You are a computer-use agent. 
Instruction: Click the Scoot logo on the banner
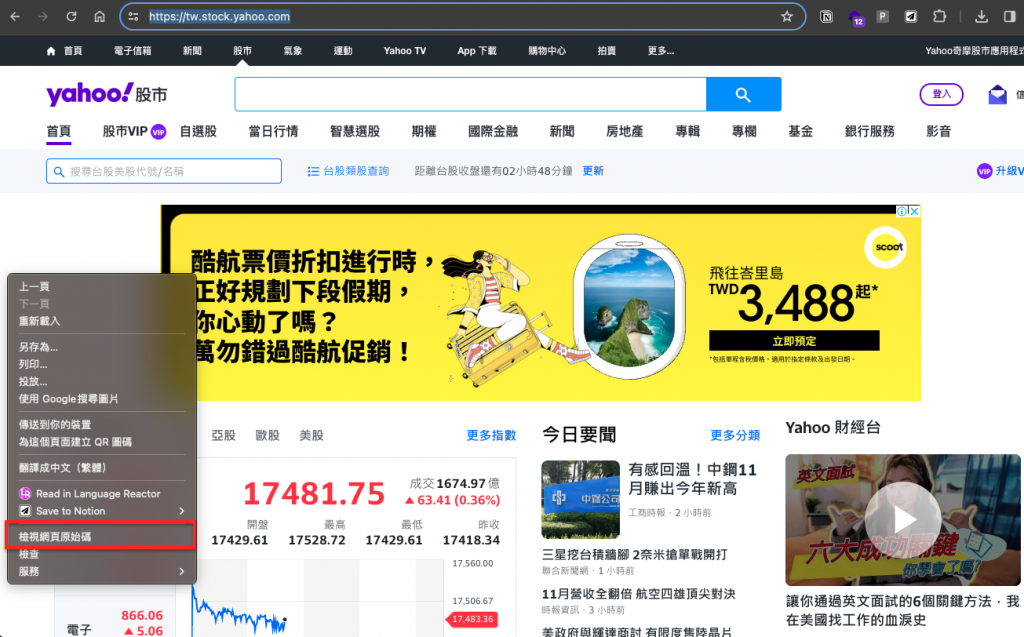[x=886, y=247]
